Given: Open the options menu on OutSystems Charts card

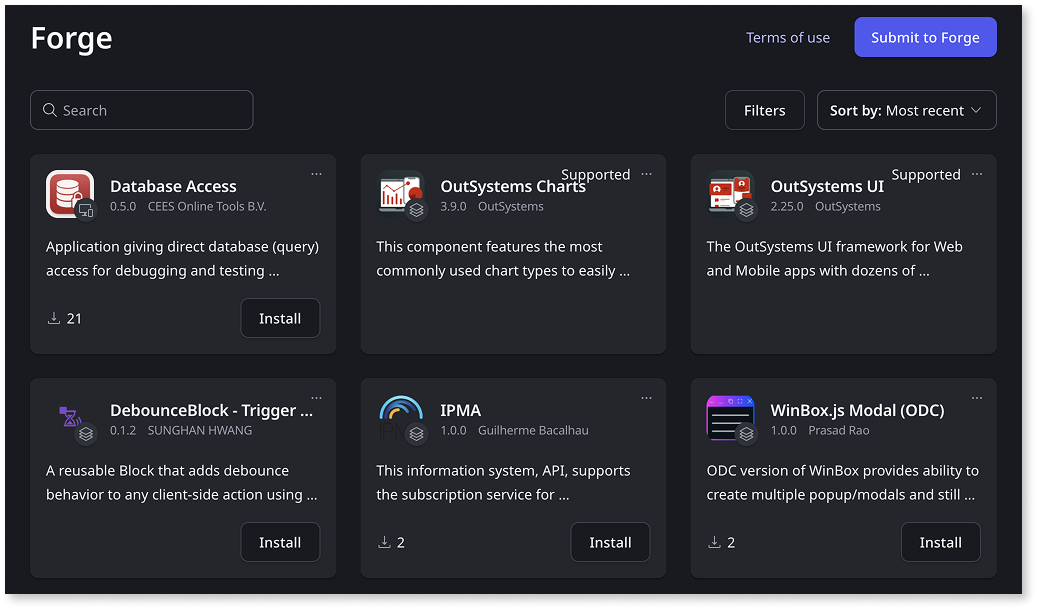Looking at the screenshot, I should click(x=647, y=173).
